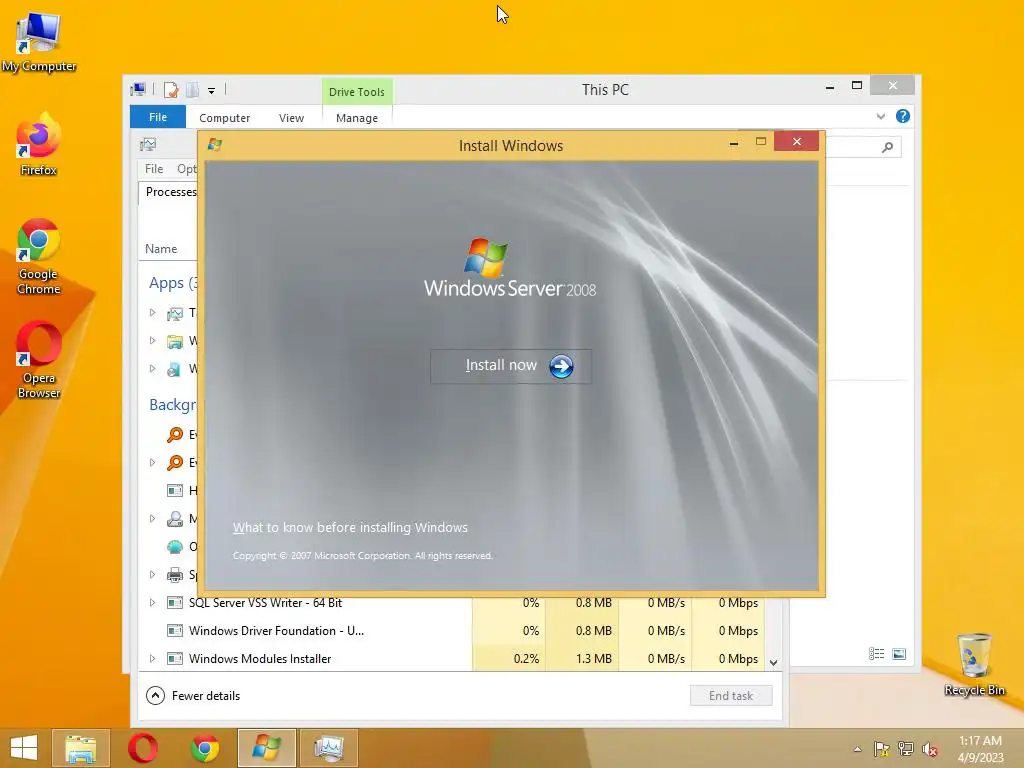1024x768 pixels.
Task: Open the Help icon in This PC
Action: point(903,116)
